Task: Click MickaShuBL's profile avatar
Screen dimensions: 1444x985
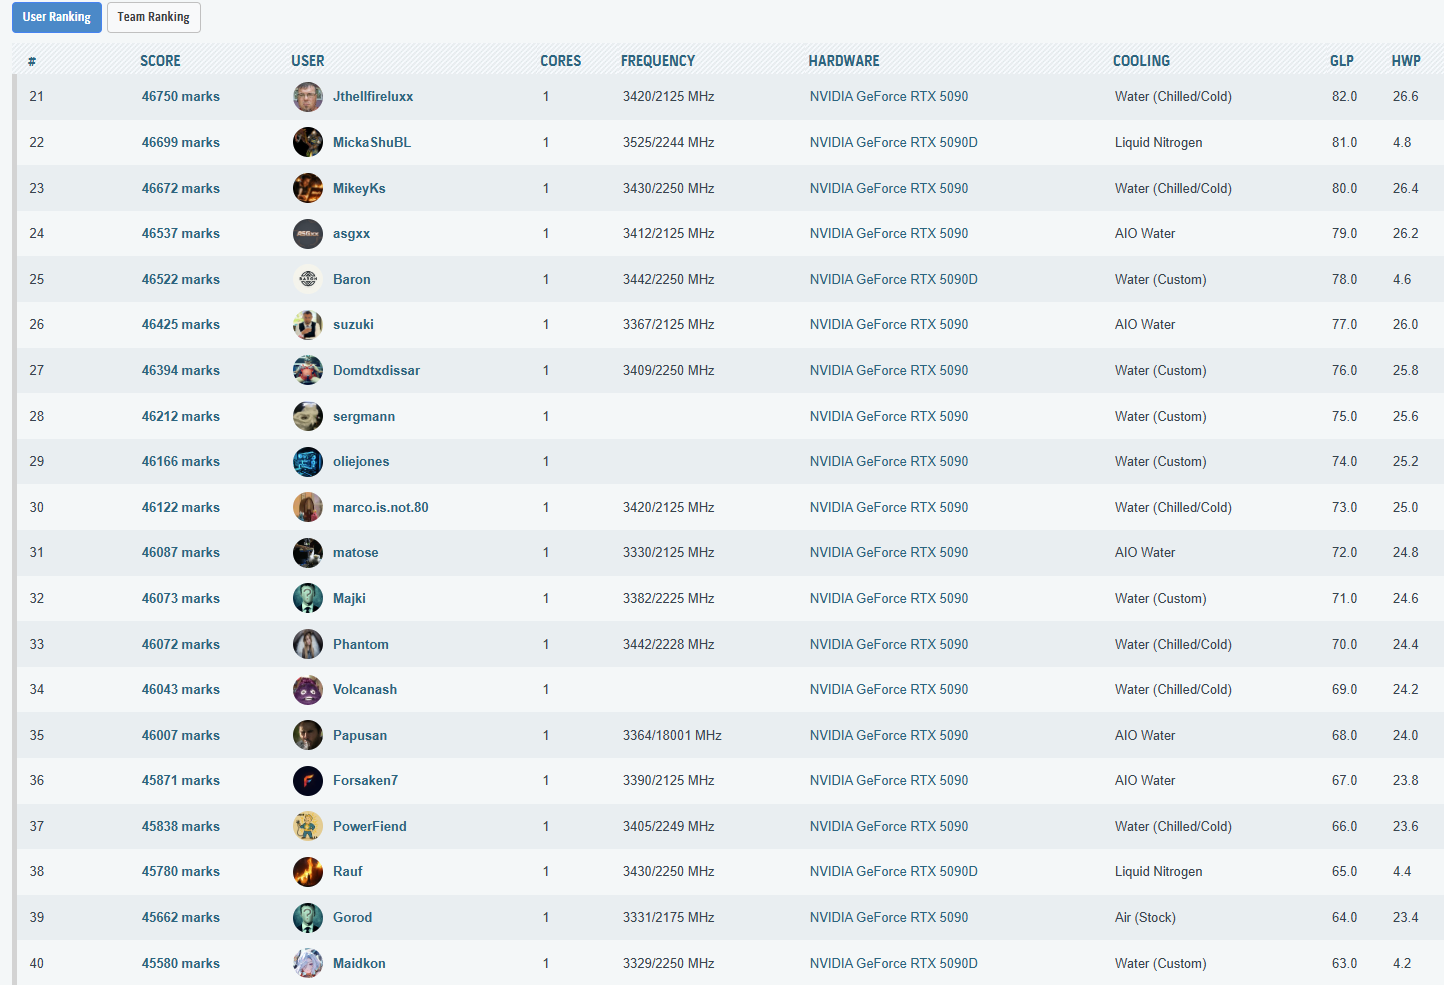Action: click(x=307, y=142)
